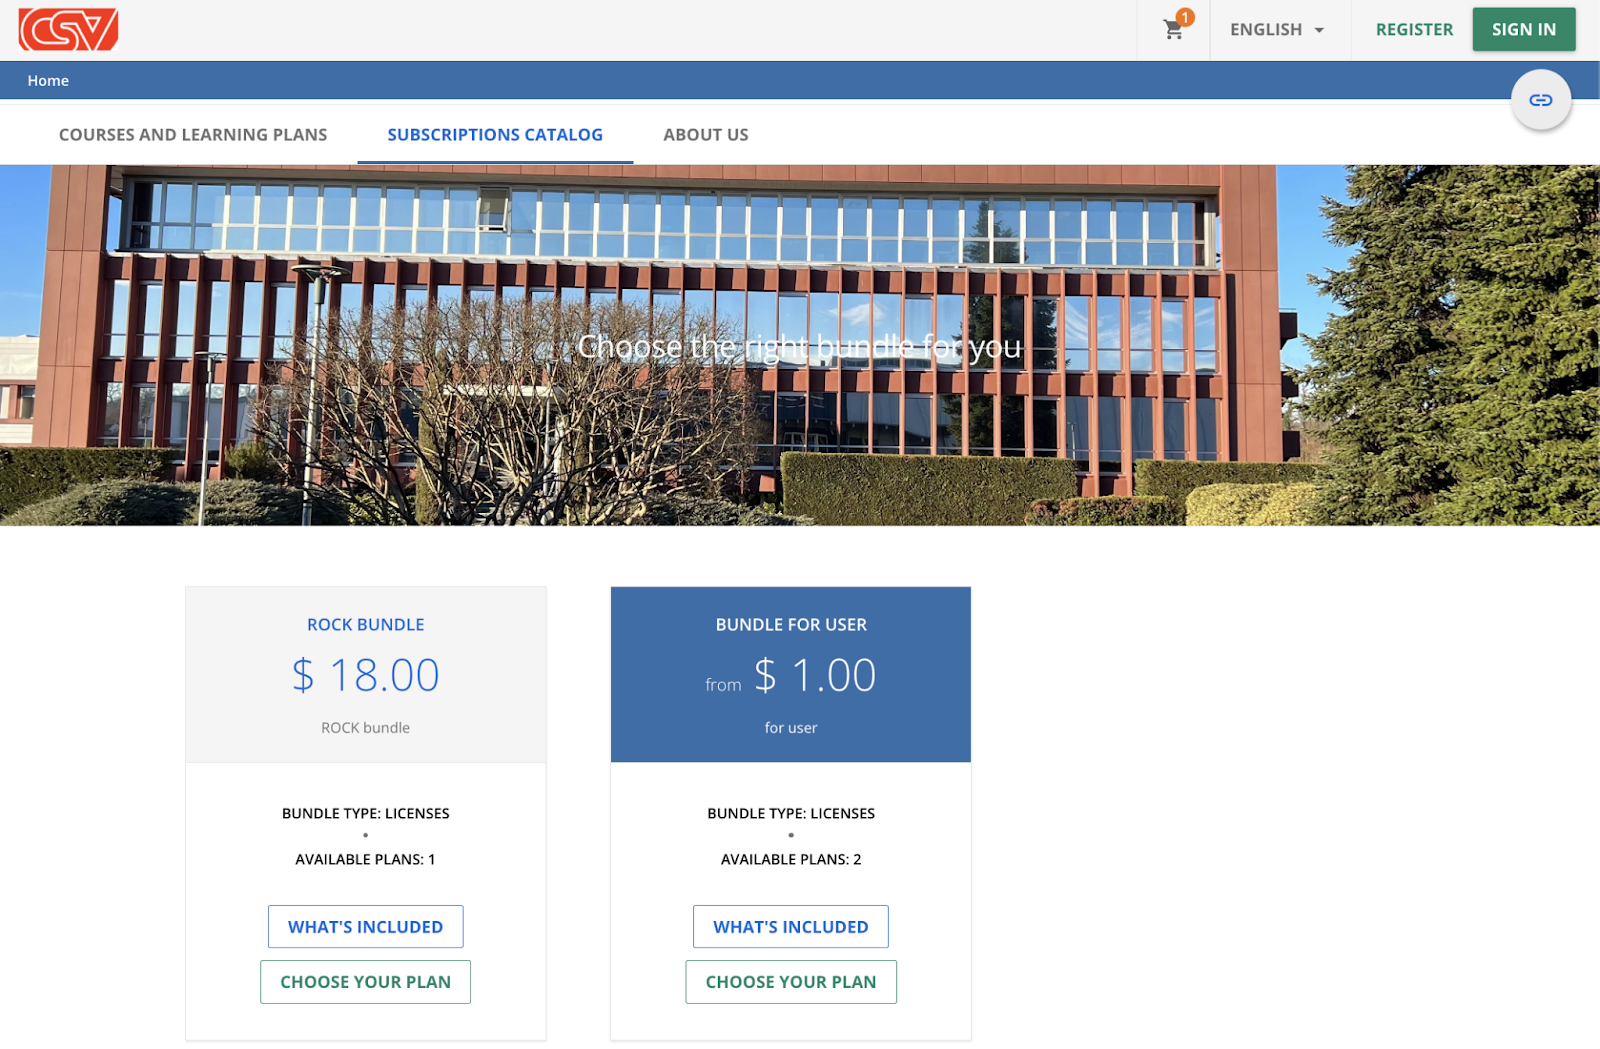This screenshot has height=1049, width=1600.
Task: View What's Included for ROCK bundle
Action: point(365,927)
